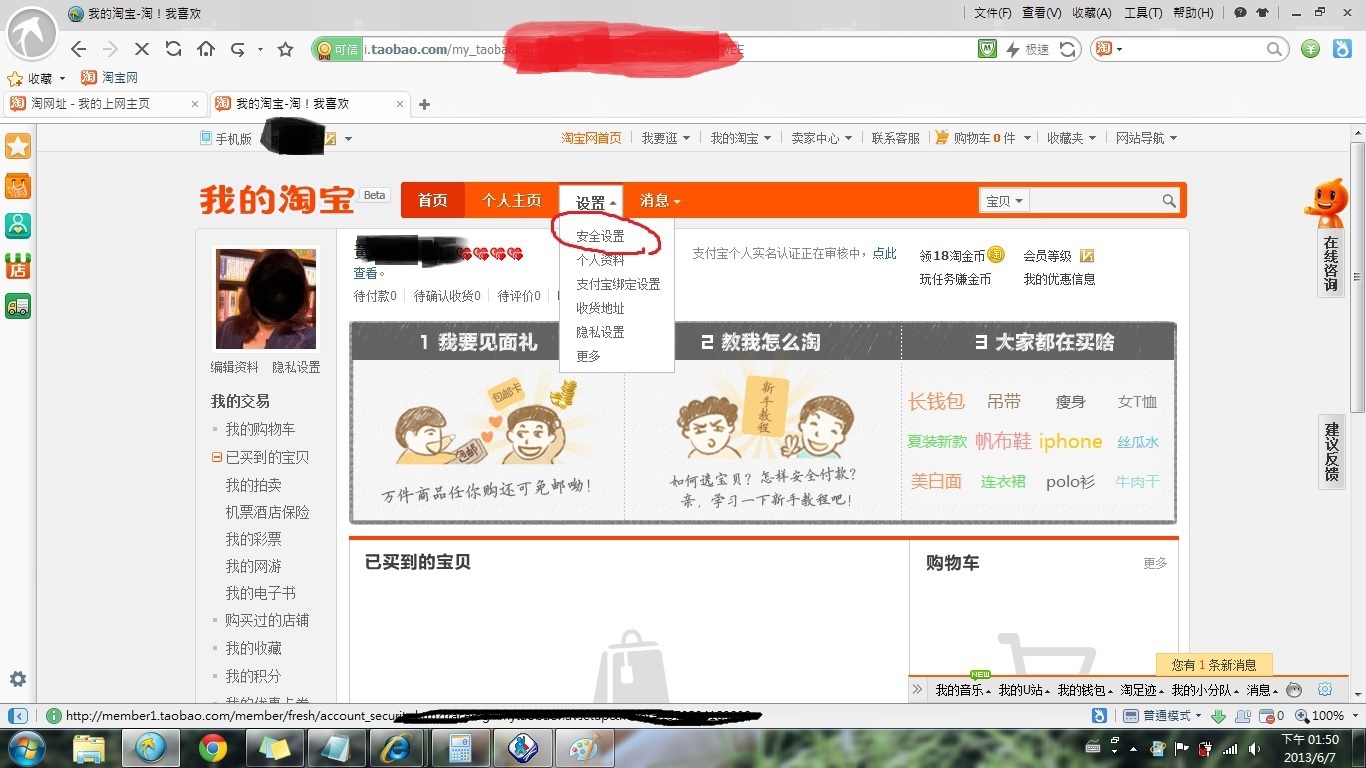Collapse the sidebar with the status bar arrow
This screenshot has width=1366, height=768.
tap(18, 716)
